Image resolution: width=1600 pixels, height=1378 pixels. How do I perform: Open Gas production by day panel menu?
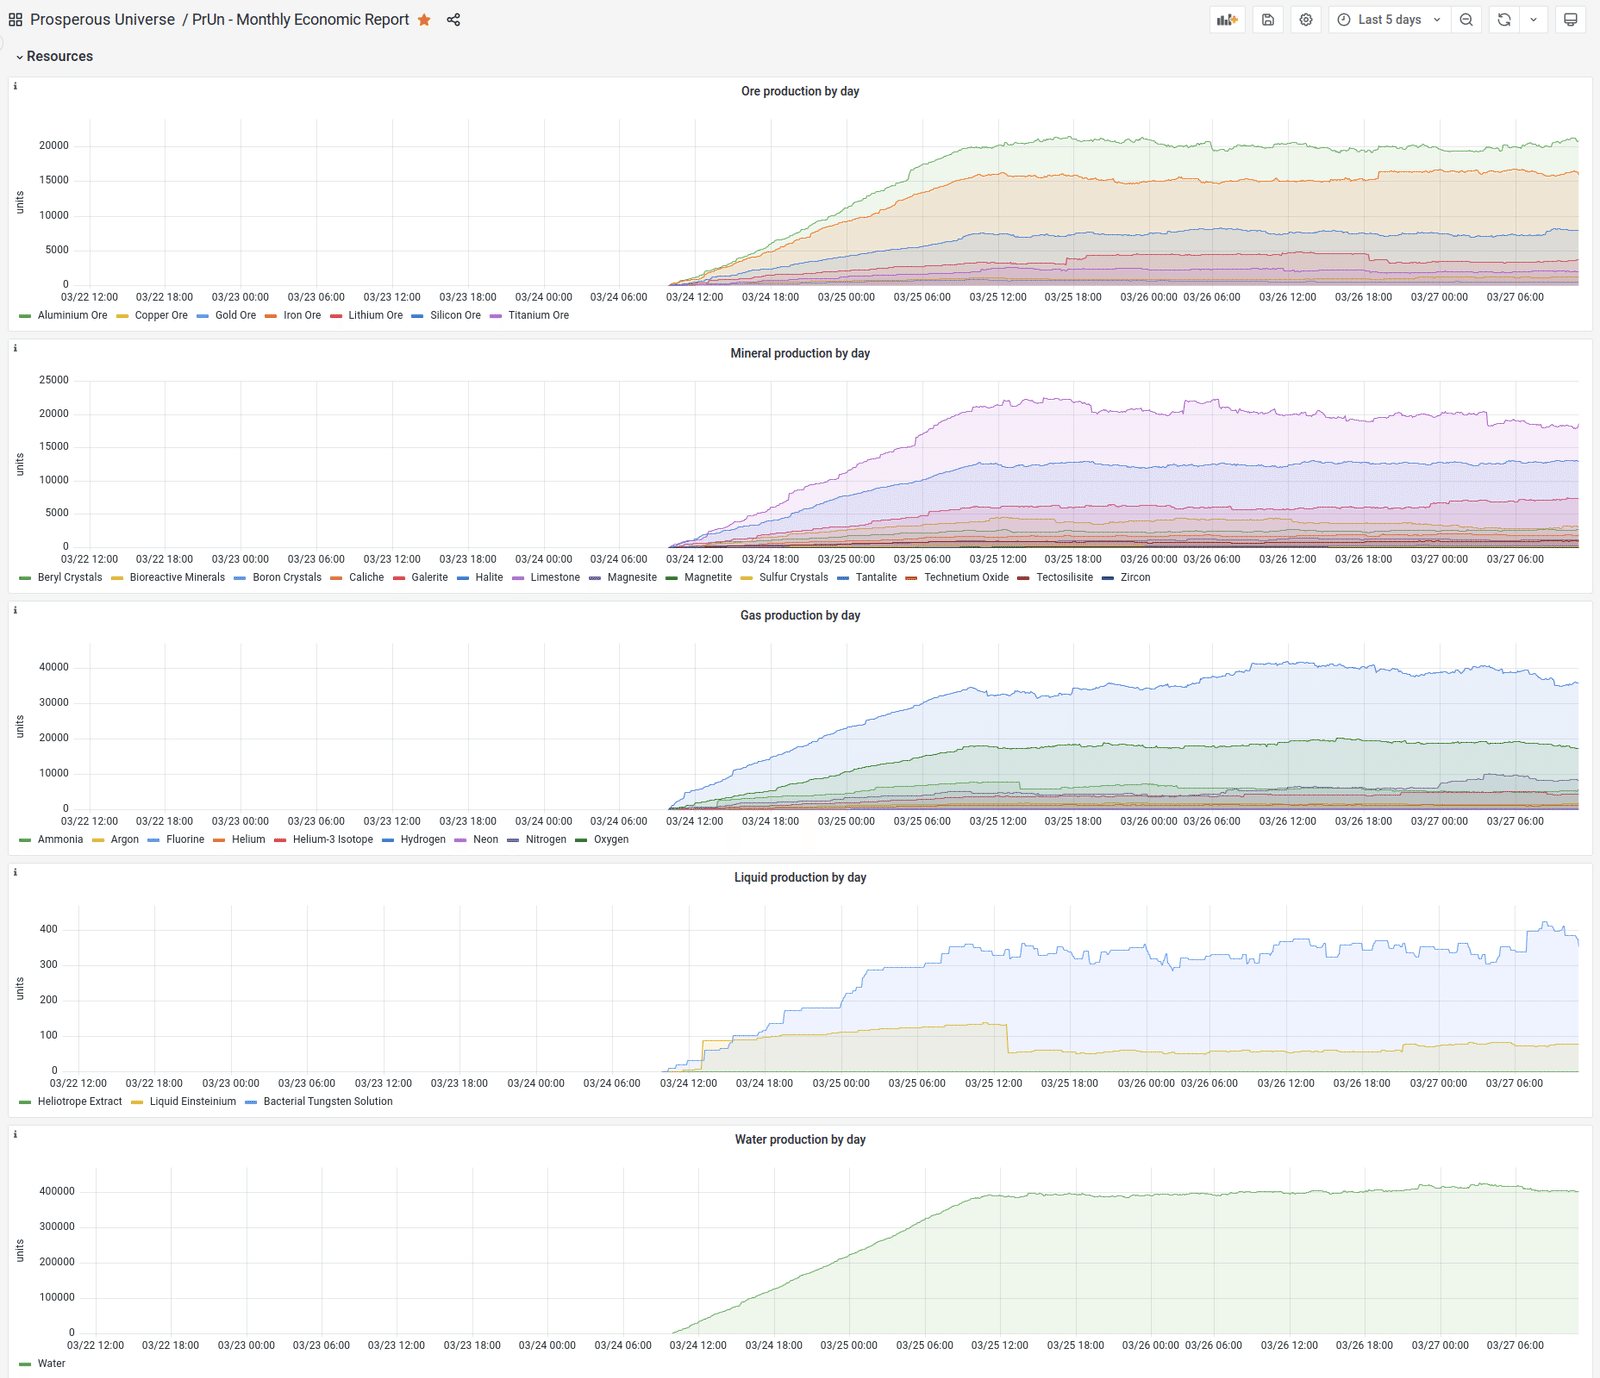[x=800, y=615]
